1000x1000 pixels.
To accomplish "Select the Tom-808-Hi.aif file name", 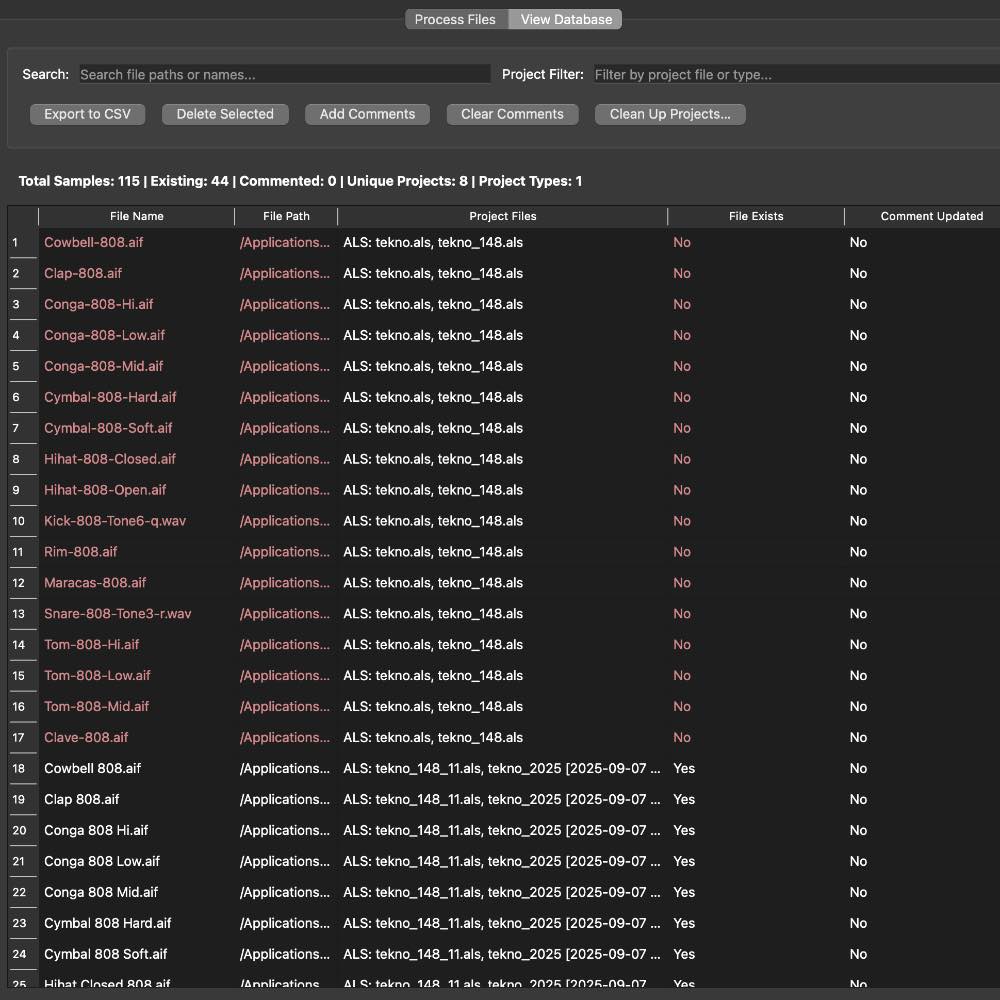I will [91, 644].
